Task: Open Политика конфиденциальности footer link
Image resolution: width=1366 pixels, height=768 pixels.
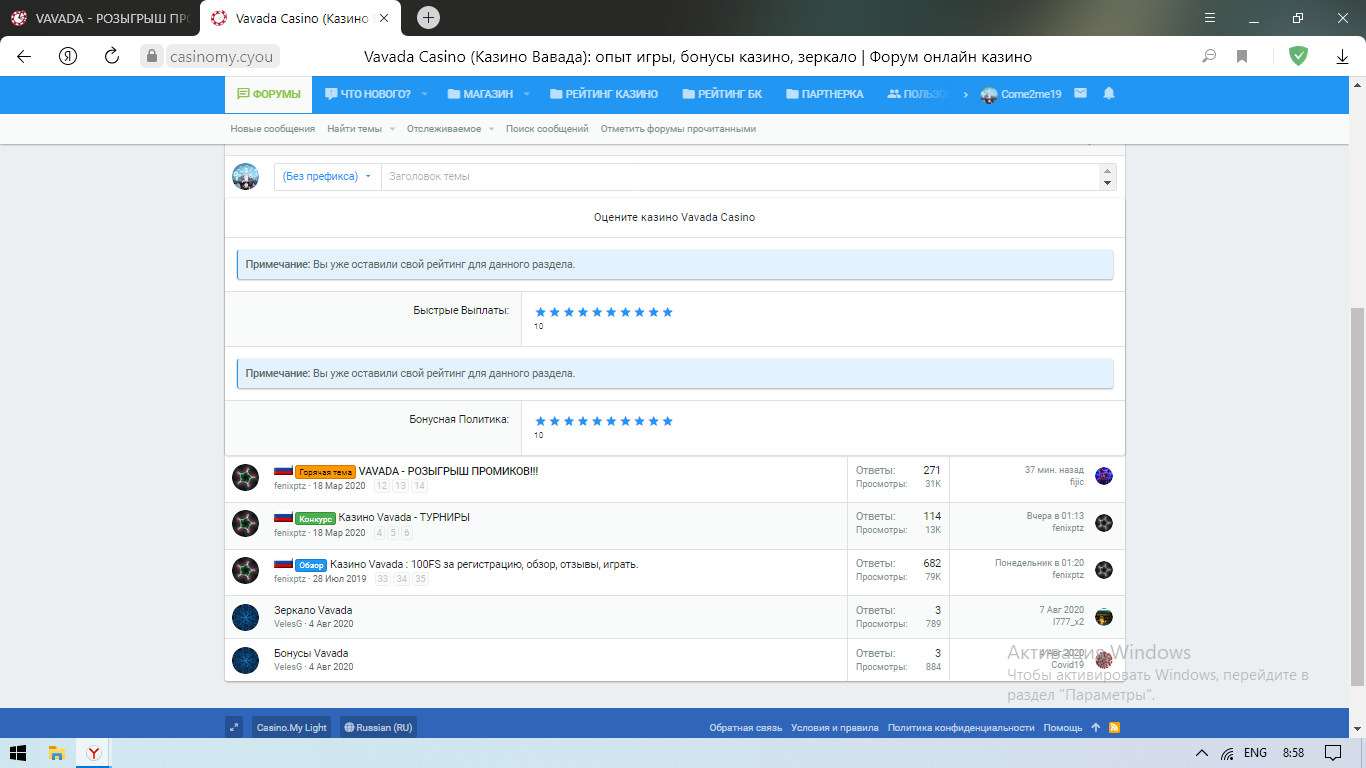Action: [961, 728]
